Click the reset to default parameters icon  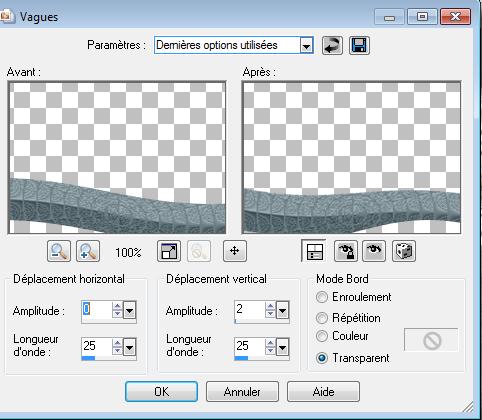click(x=332, y=45)
